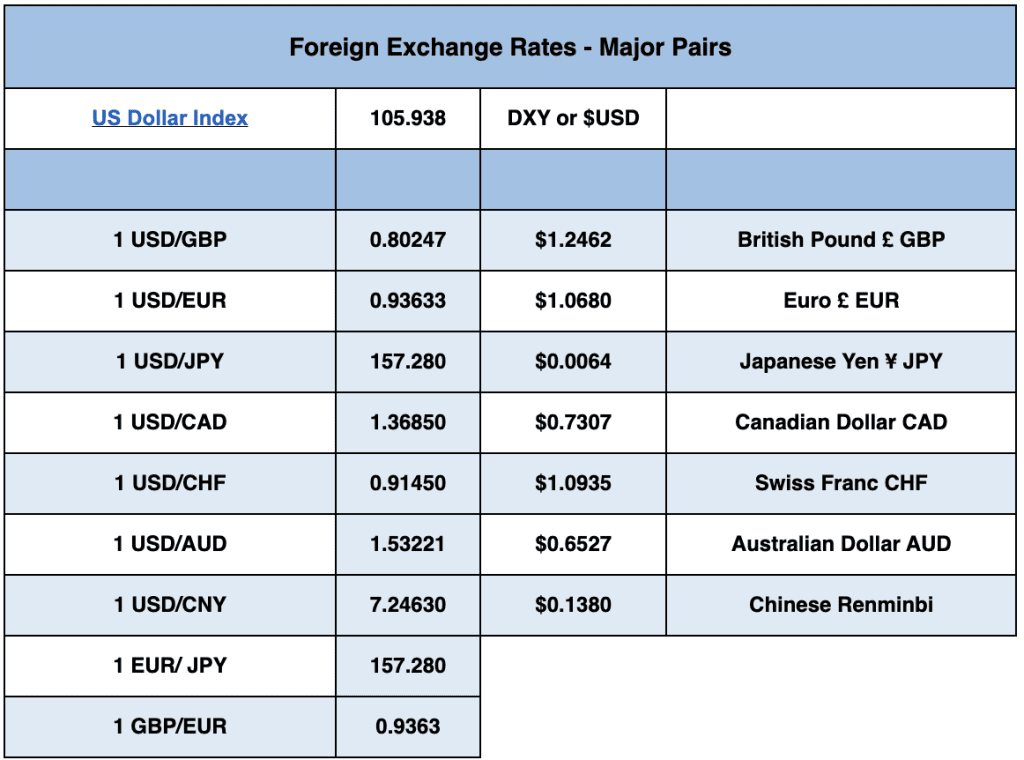Click the Foreign Exchange Rates title header
Viewport: 1024px width, 760px height.
pyautogui.click(x=510, y=47)
